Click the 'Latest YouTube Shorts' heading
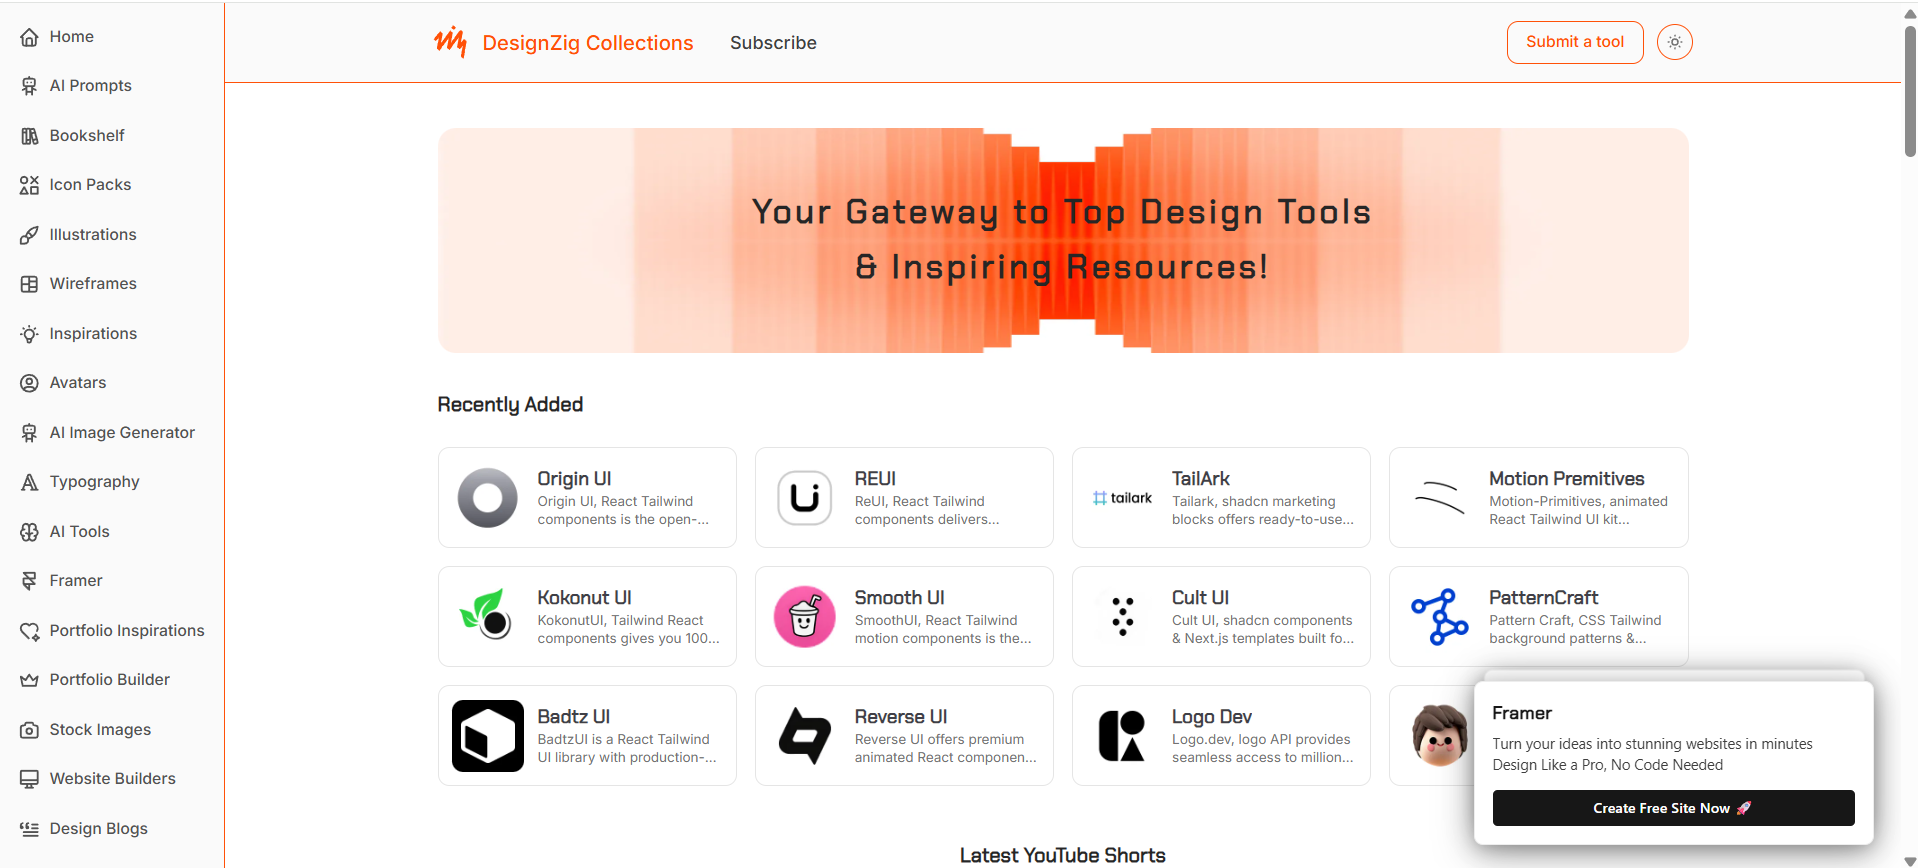1918x868 pixels. (x=1063, y=855)
